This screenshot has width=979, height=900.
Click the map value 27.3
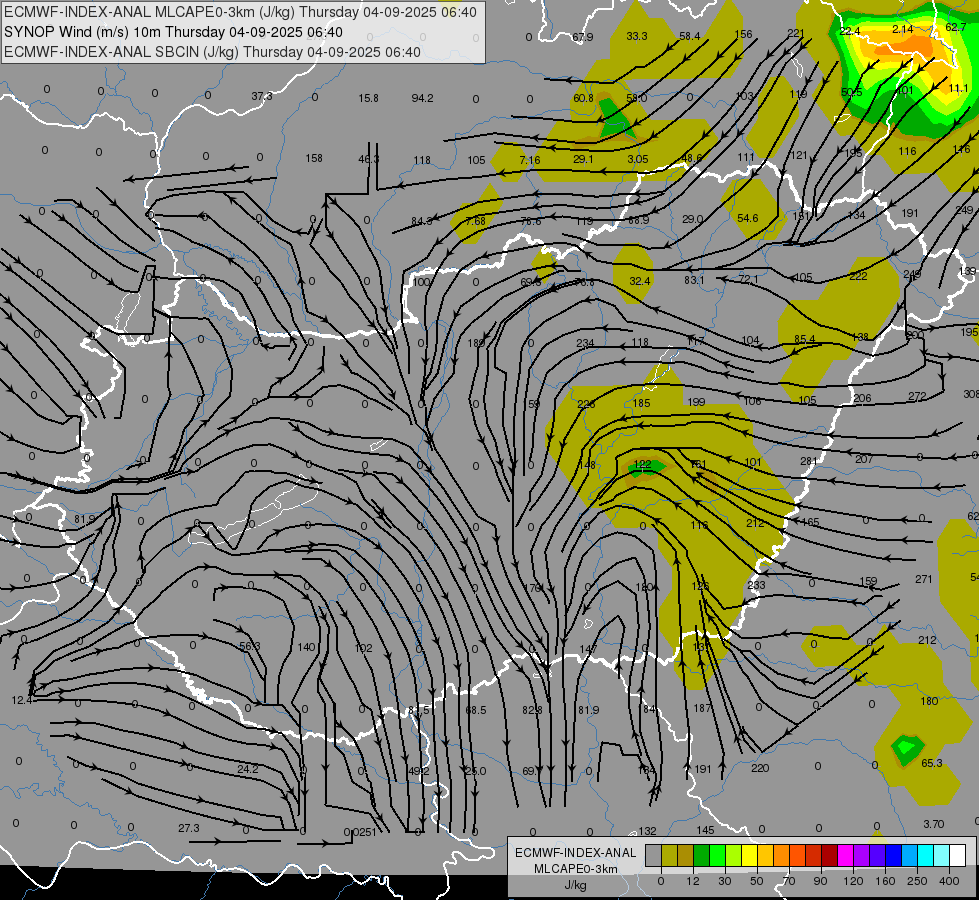[189, 828]
